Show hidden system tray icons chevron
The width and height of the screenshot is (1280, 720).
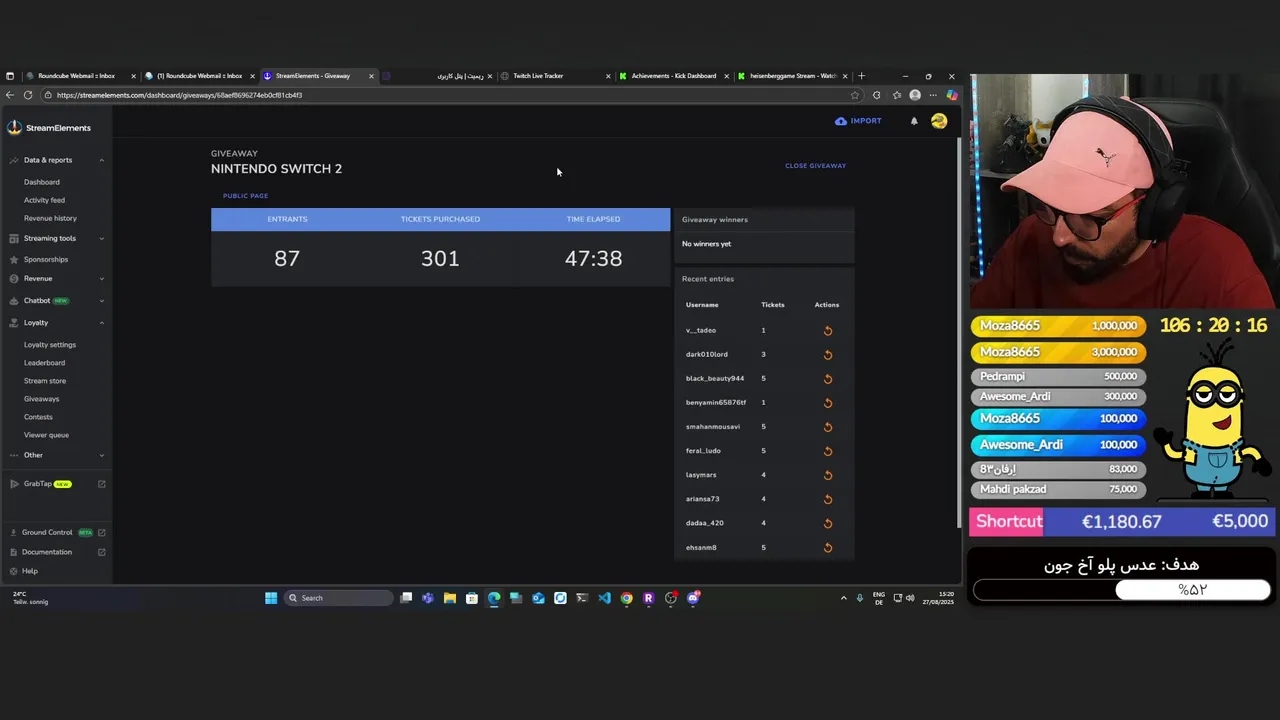[843, 598]
